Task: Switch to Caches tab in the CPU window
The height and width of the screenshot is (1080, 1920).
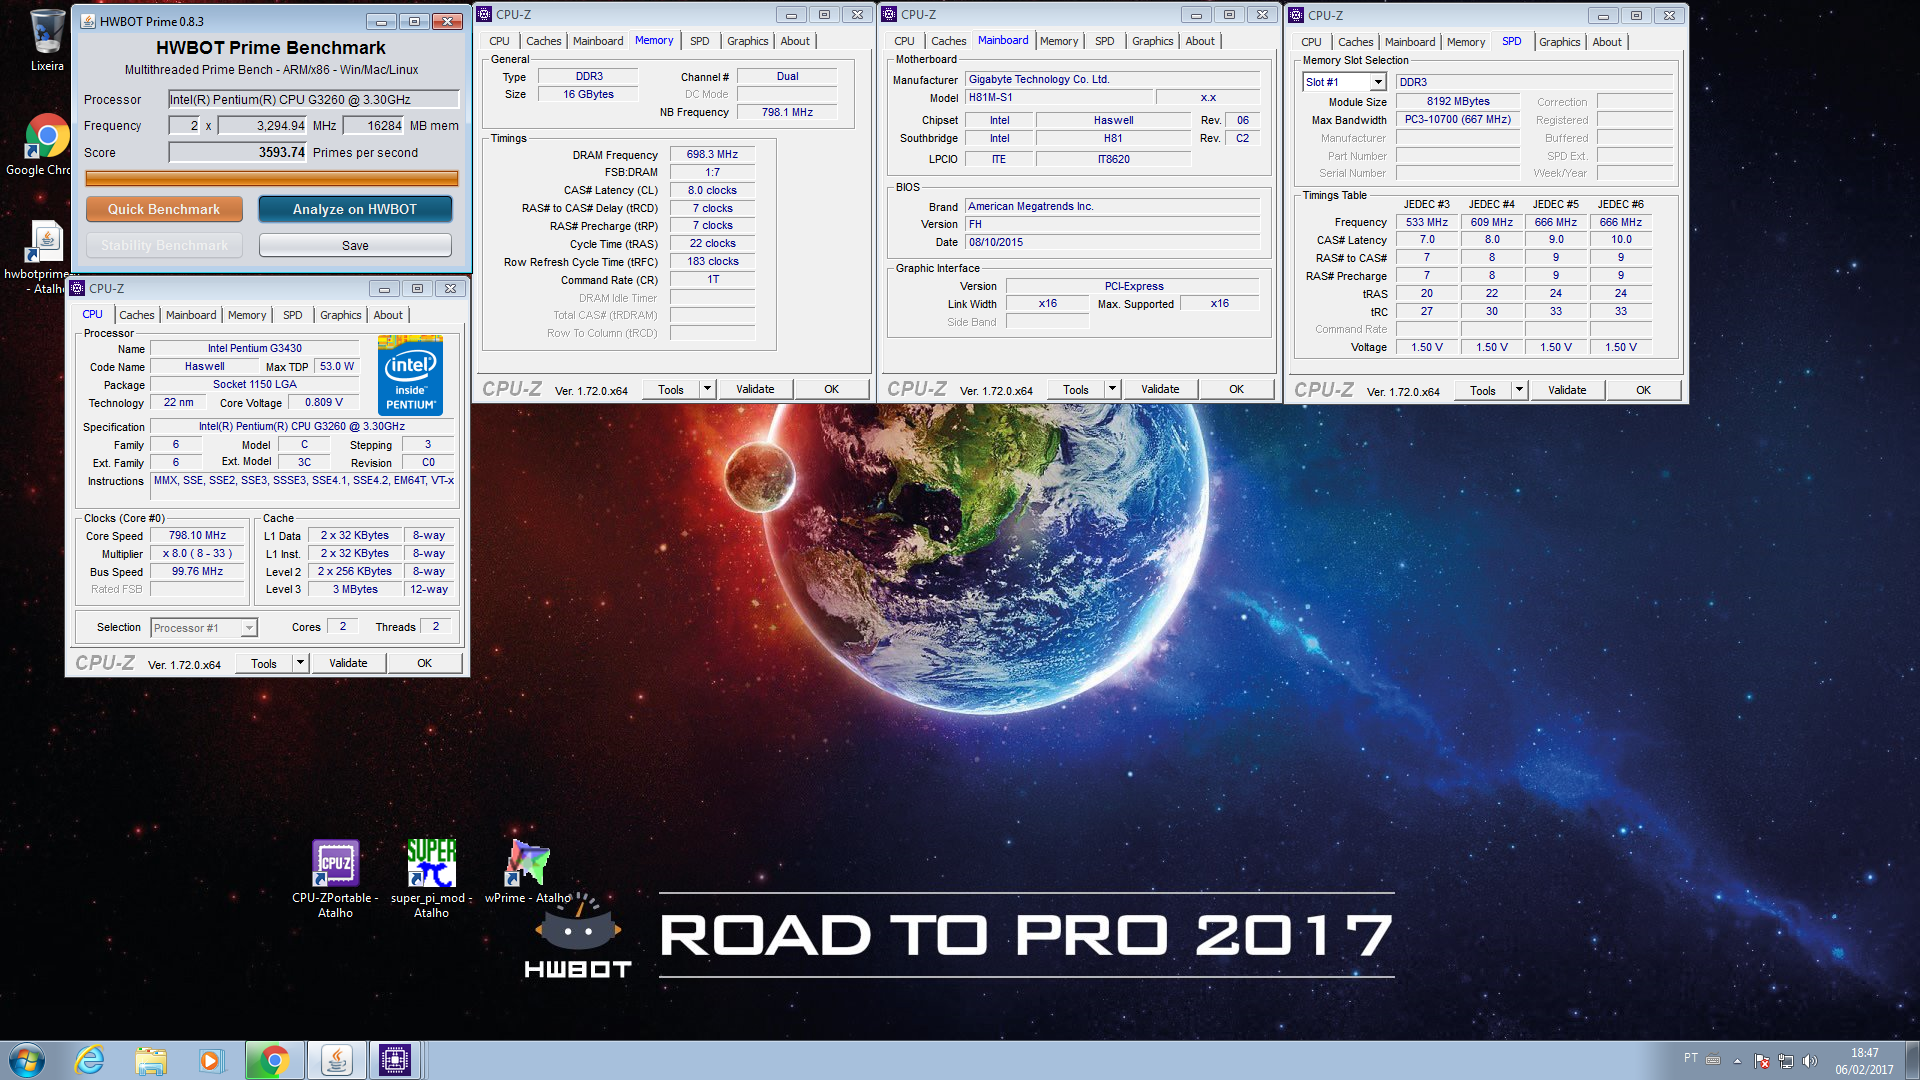Action: click(137, 315)
